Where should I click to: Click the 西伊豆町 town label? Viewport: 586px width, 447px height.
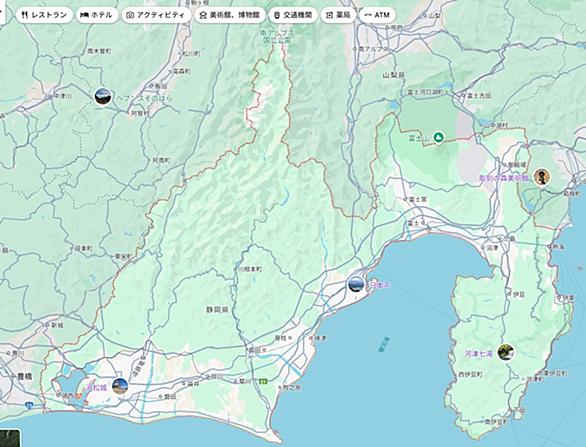click(x=470, y=374)
